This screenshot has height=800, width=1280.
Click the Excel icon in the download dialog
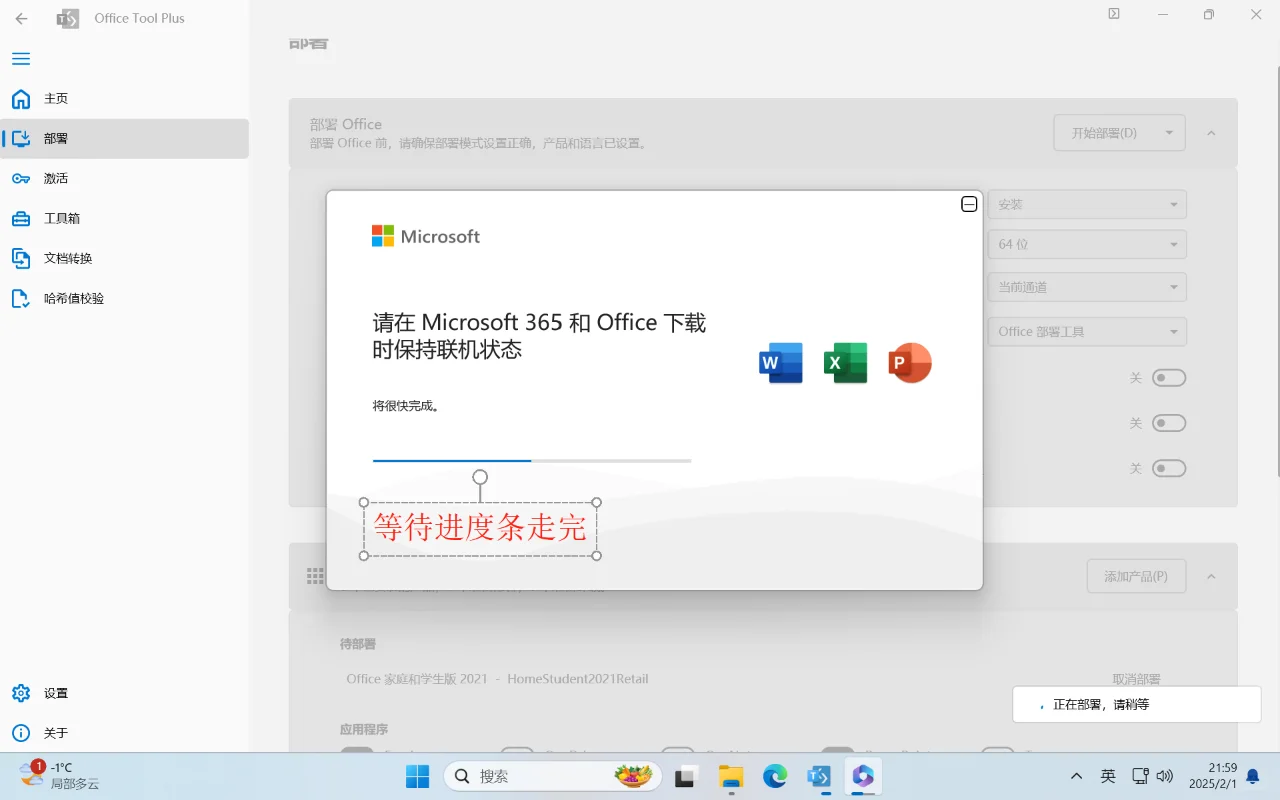(x=845, y=363)
